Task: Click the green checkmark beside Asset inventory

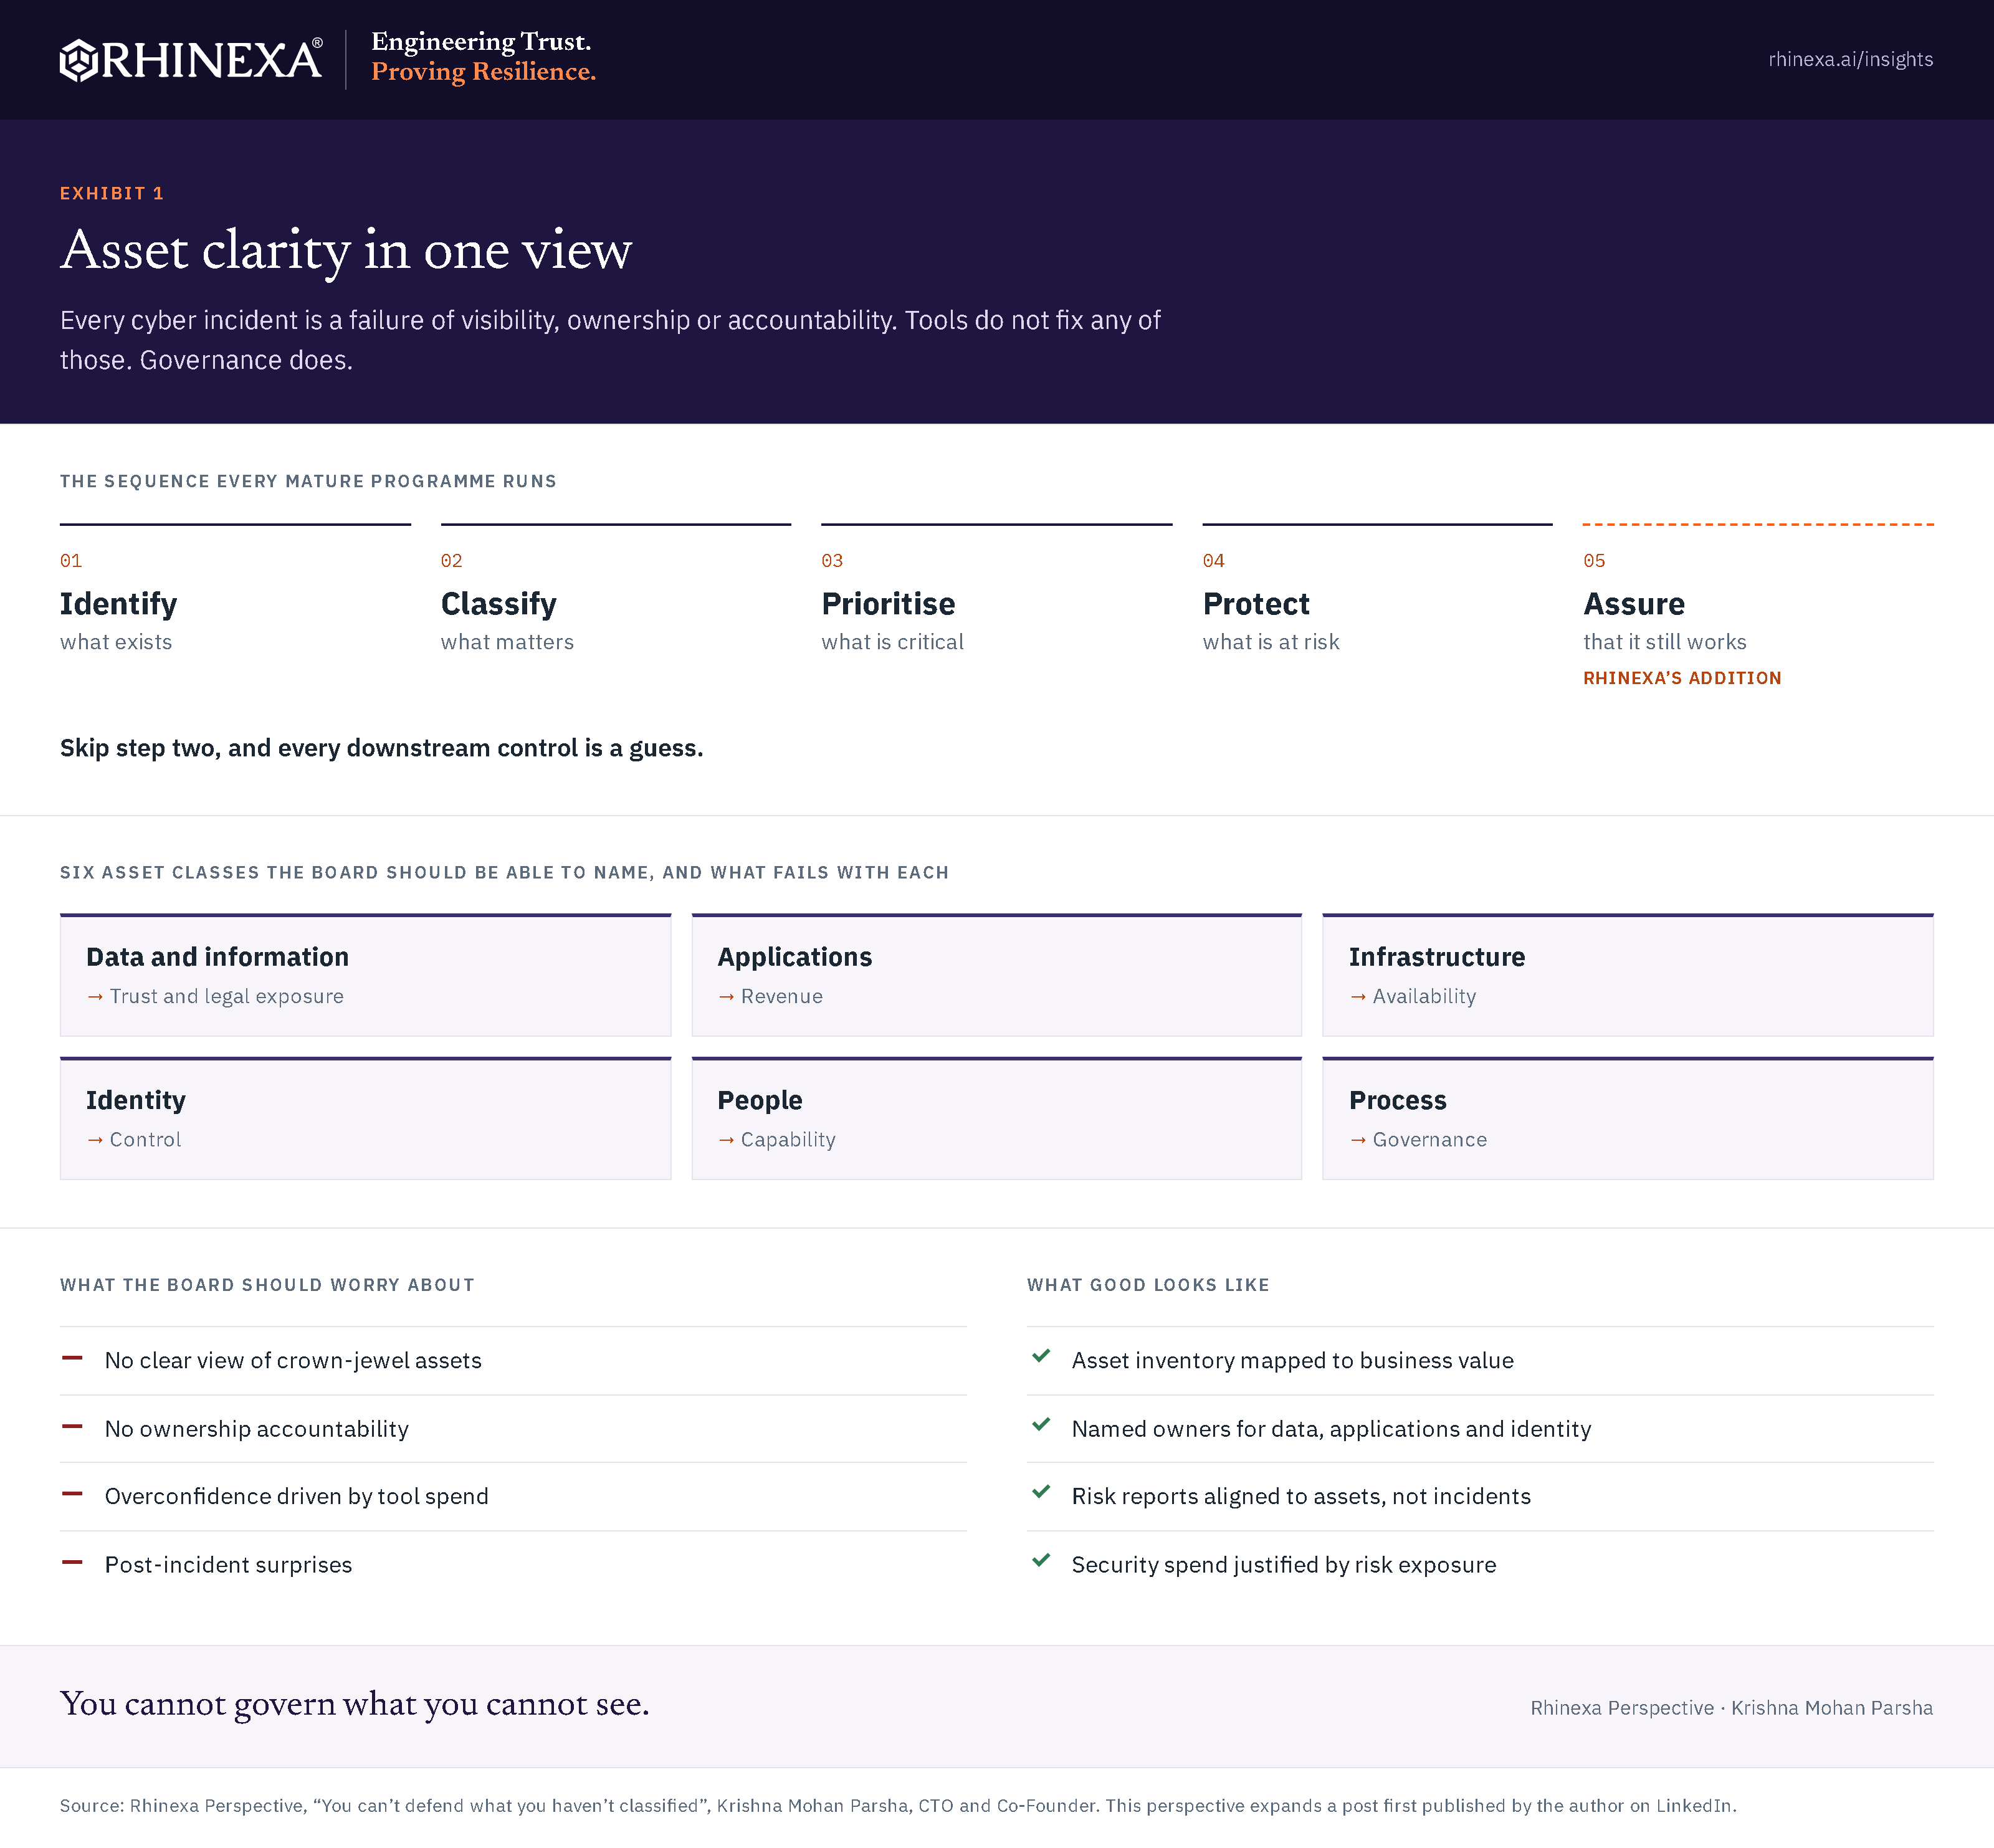Action: point(1041,1356)
